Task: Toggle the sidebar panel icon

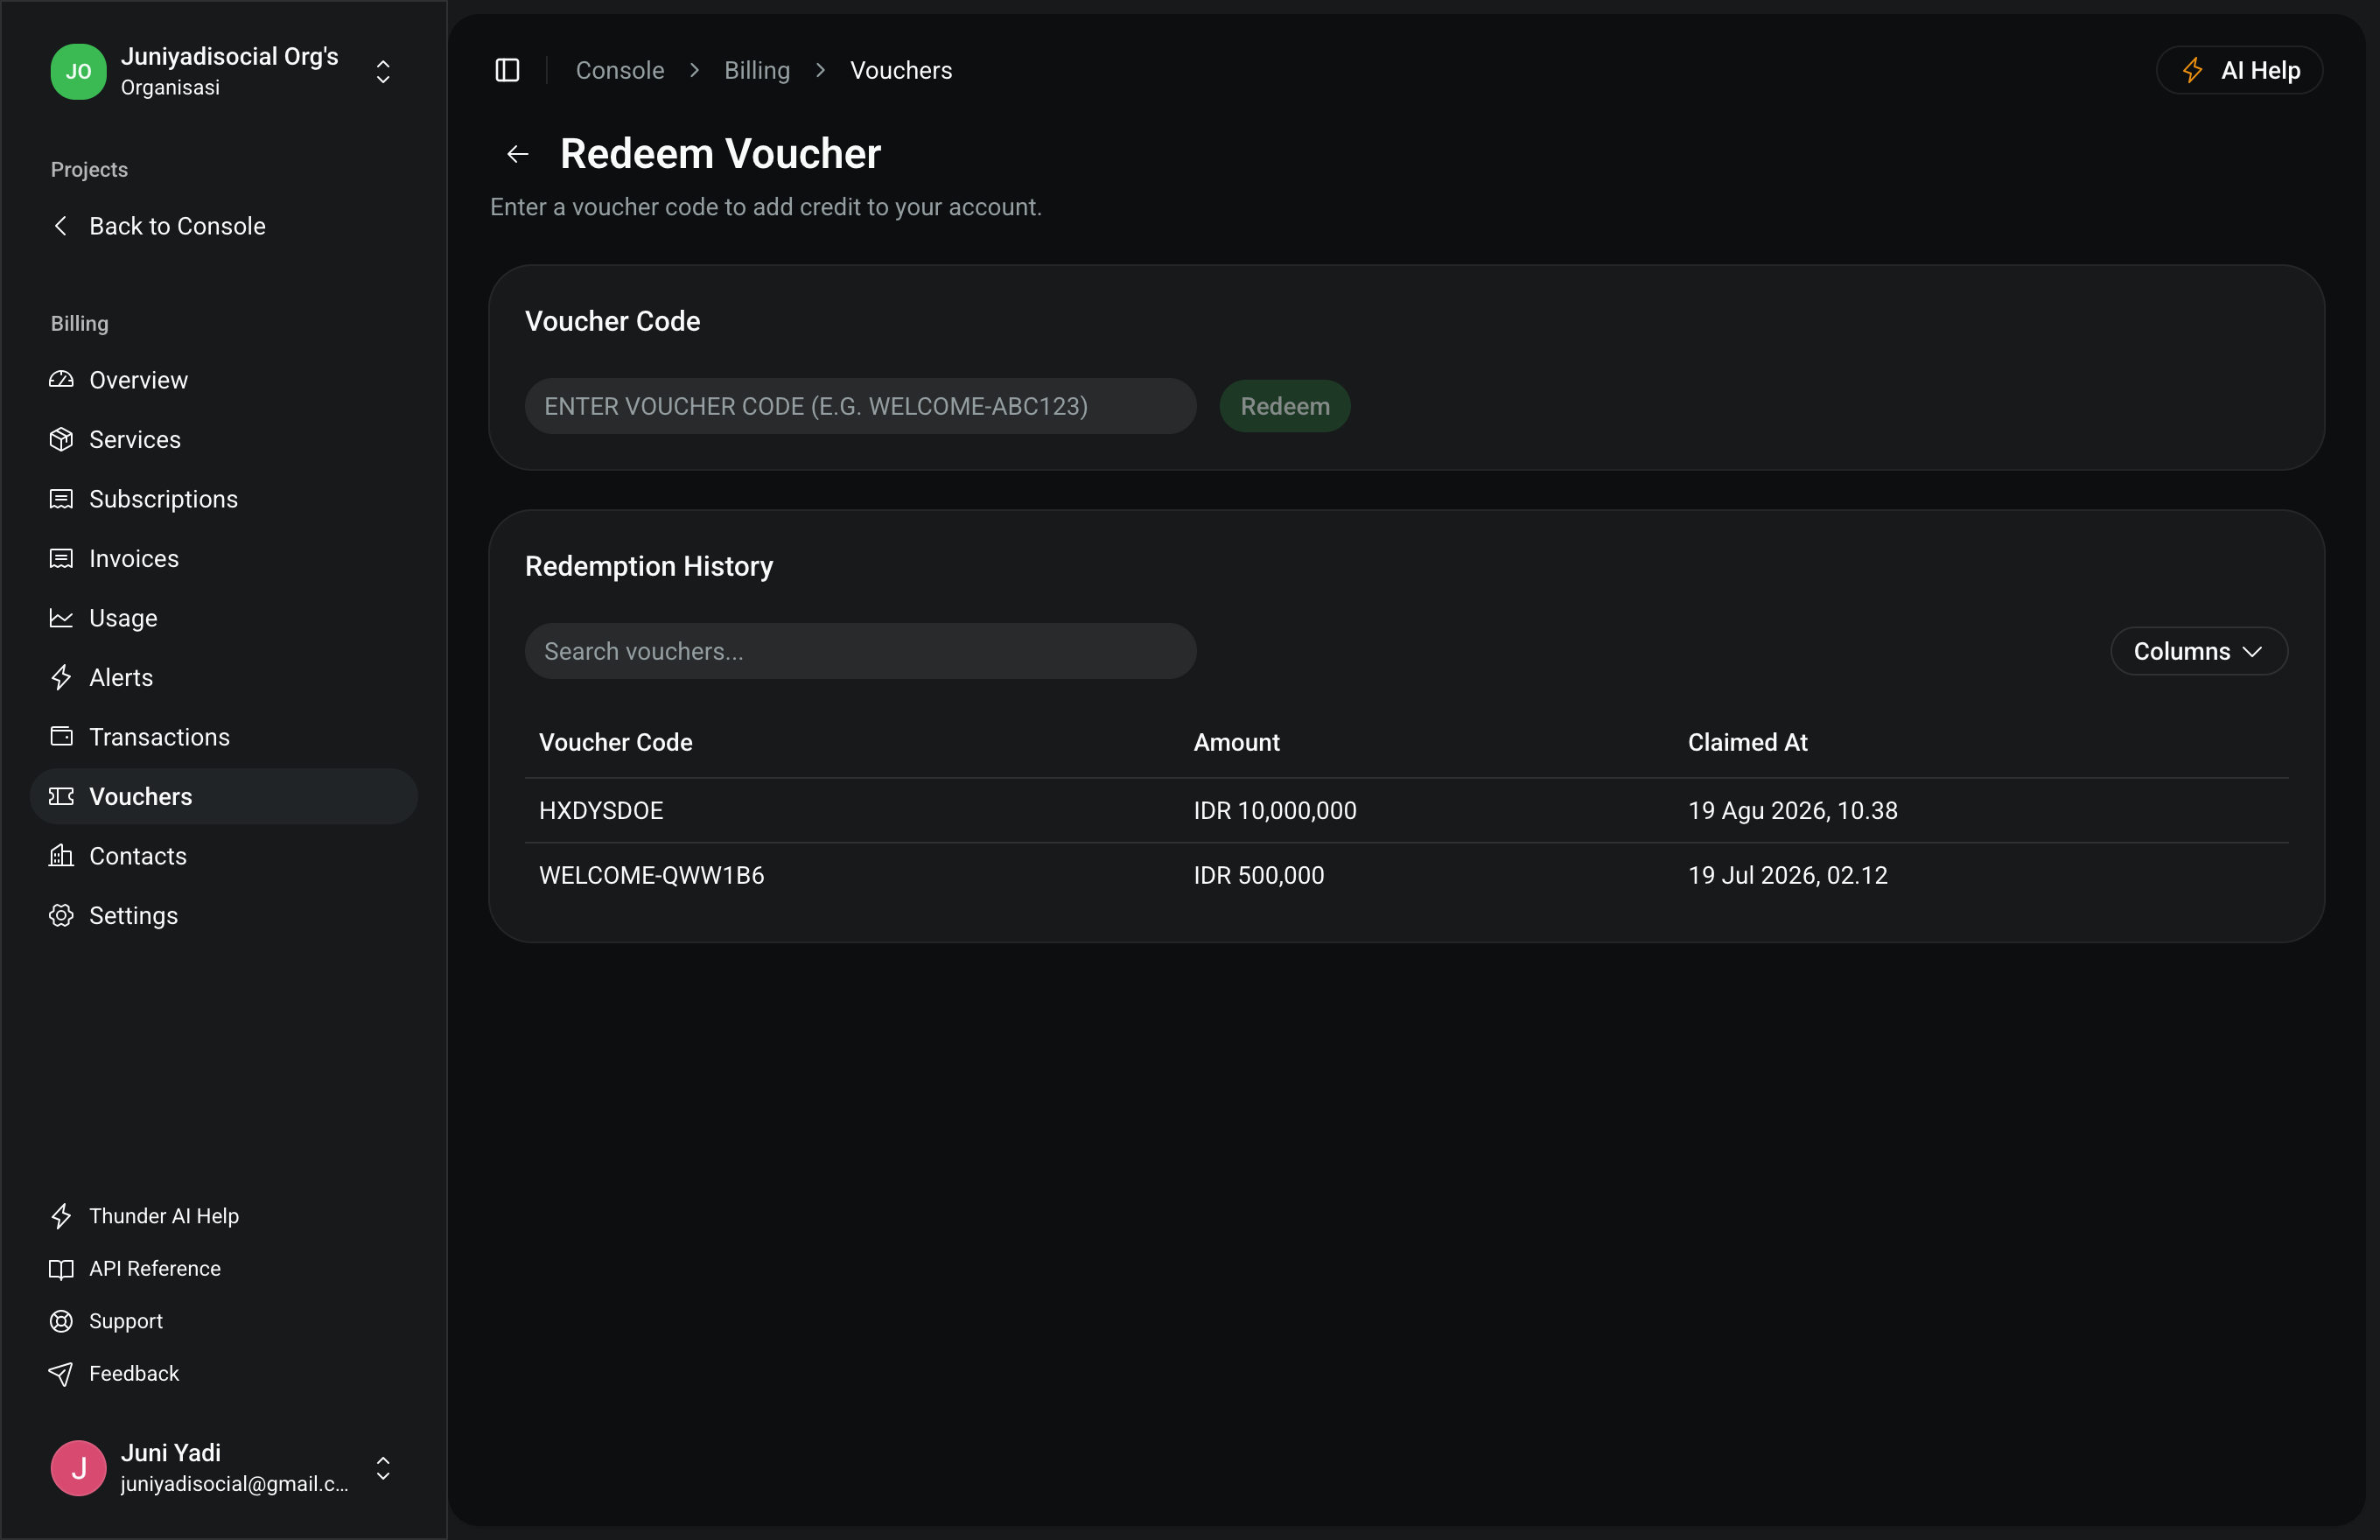Action: tap(507, 70)
